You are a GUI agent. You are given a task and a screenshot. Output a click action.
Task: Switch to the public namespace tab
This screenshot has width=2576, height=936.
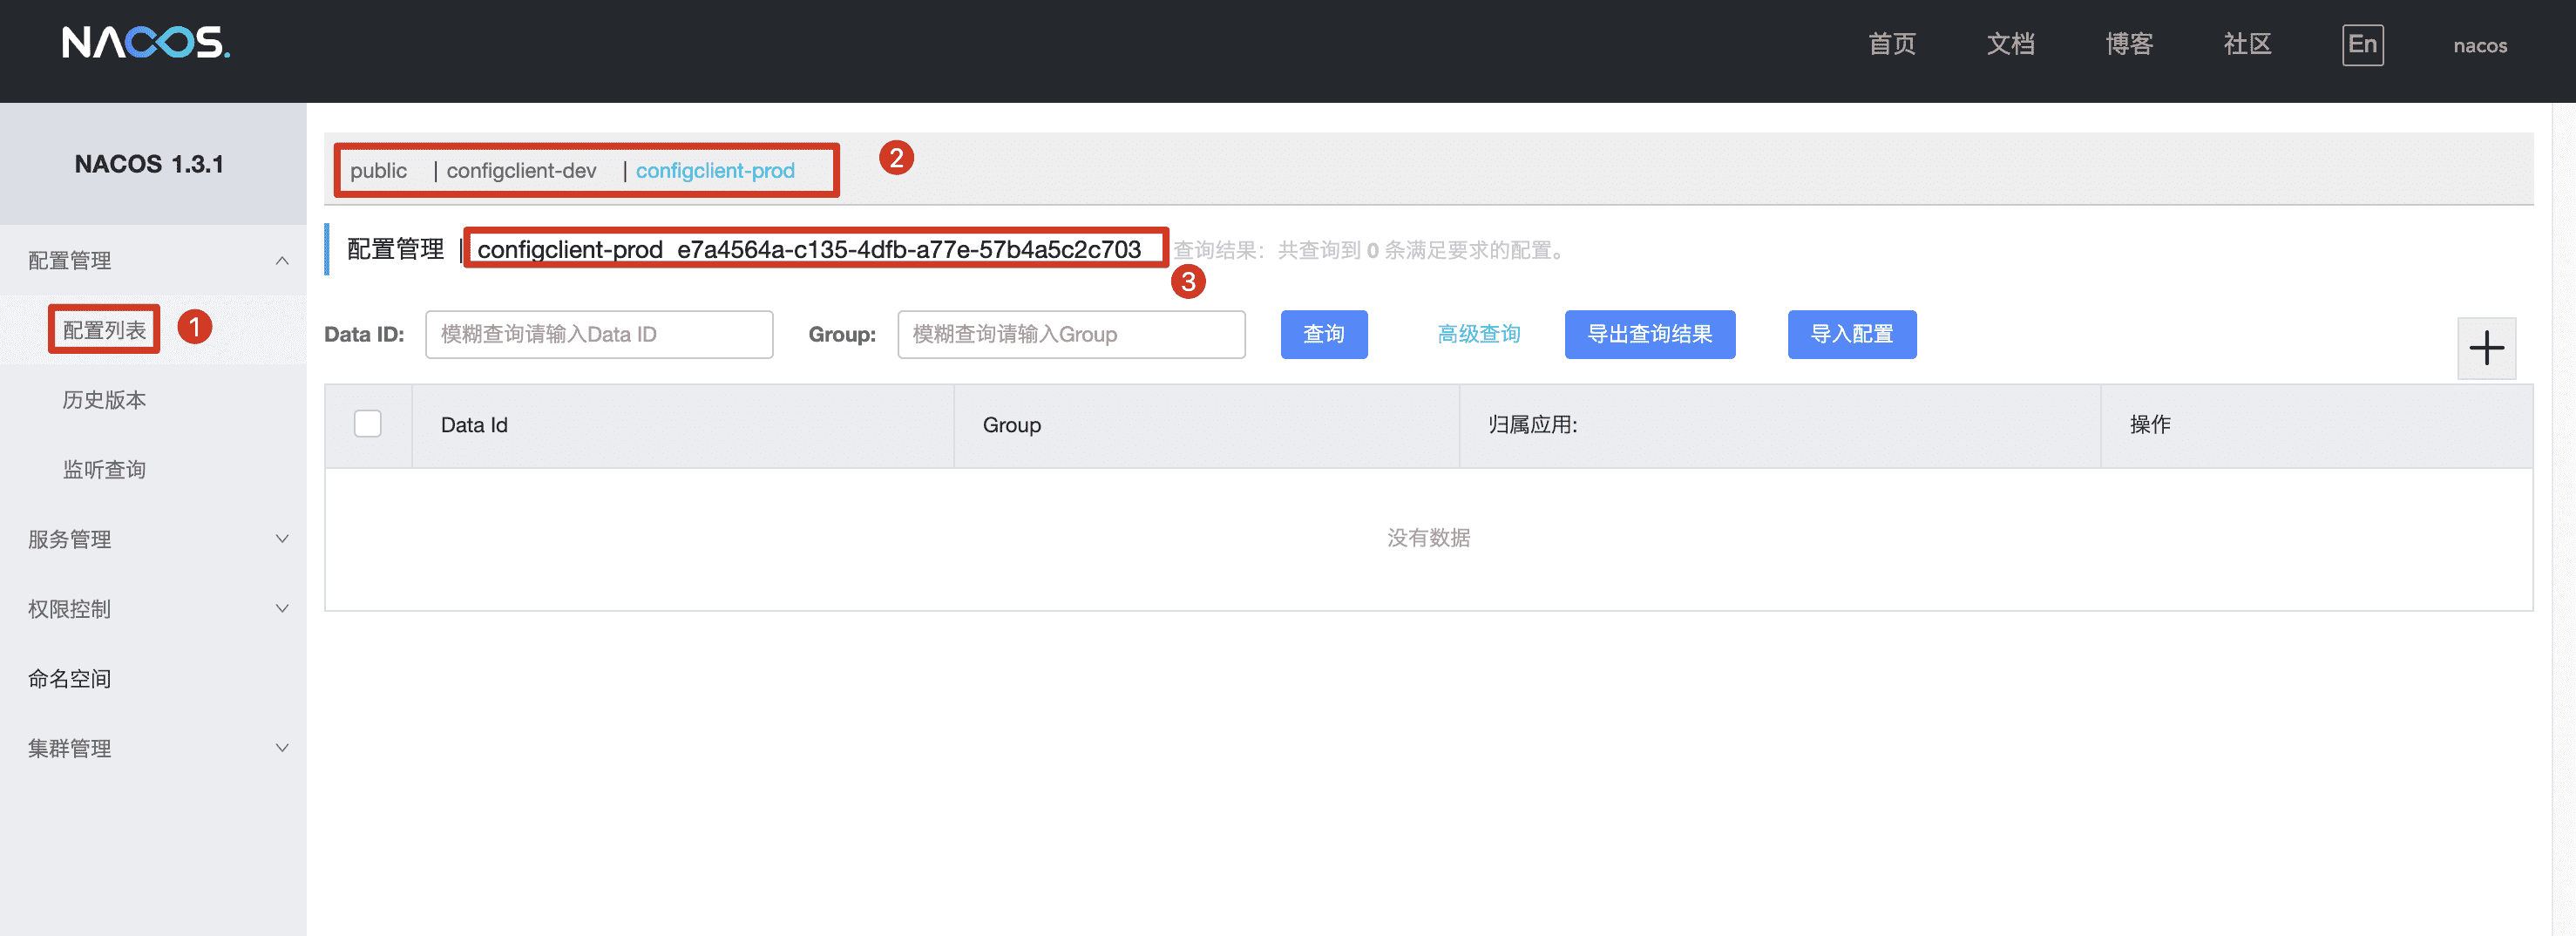tap(378, 171)
